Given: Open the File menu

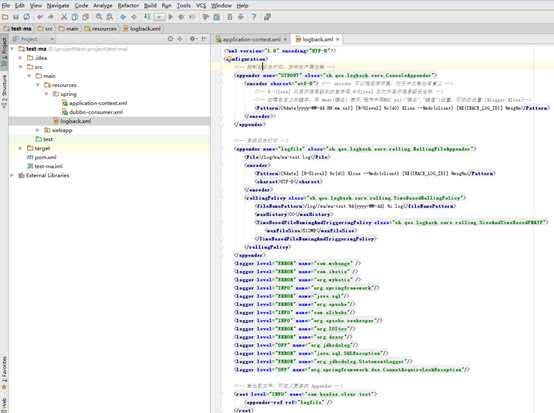Looking at the screenshot, I should pyautogui.click(x=6, y=5).
